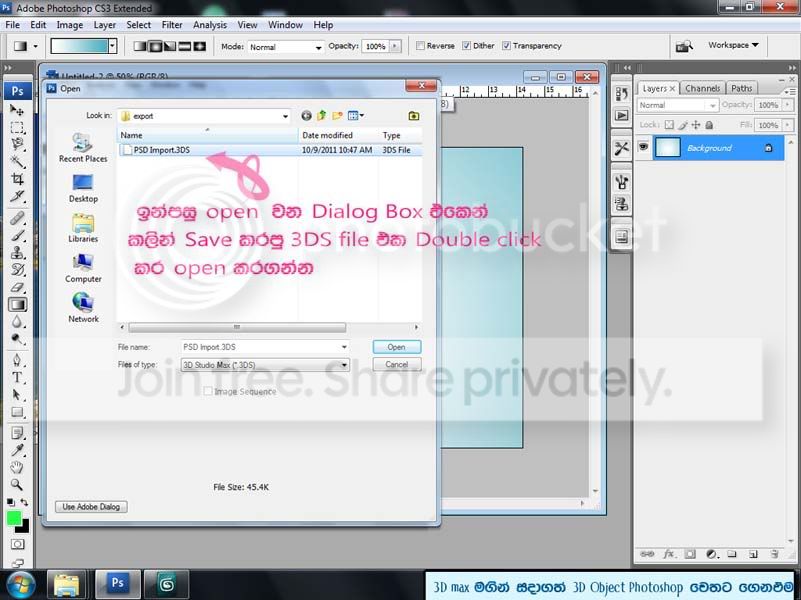The height and width of the screenshot is (600, 801).
Task: Select the Move tool
Action: (x=17, y=110)
